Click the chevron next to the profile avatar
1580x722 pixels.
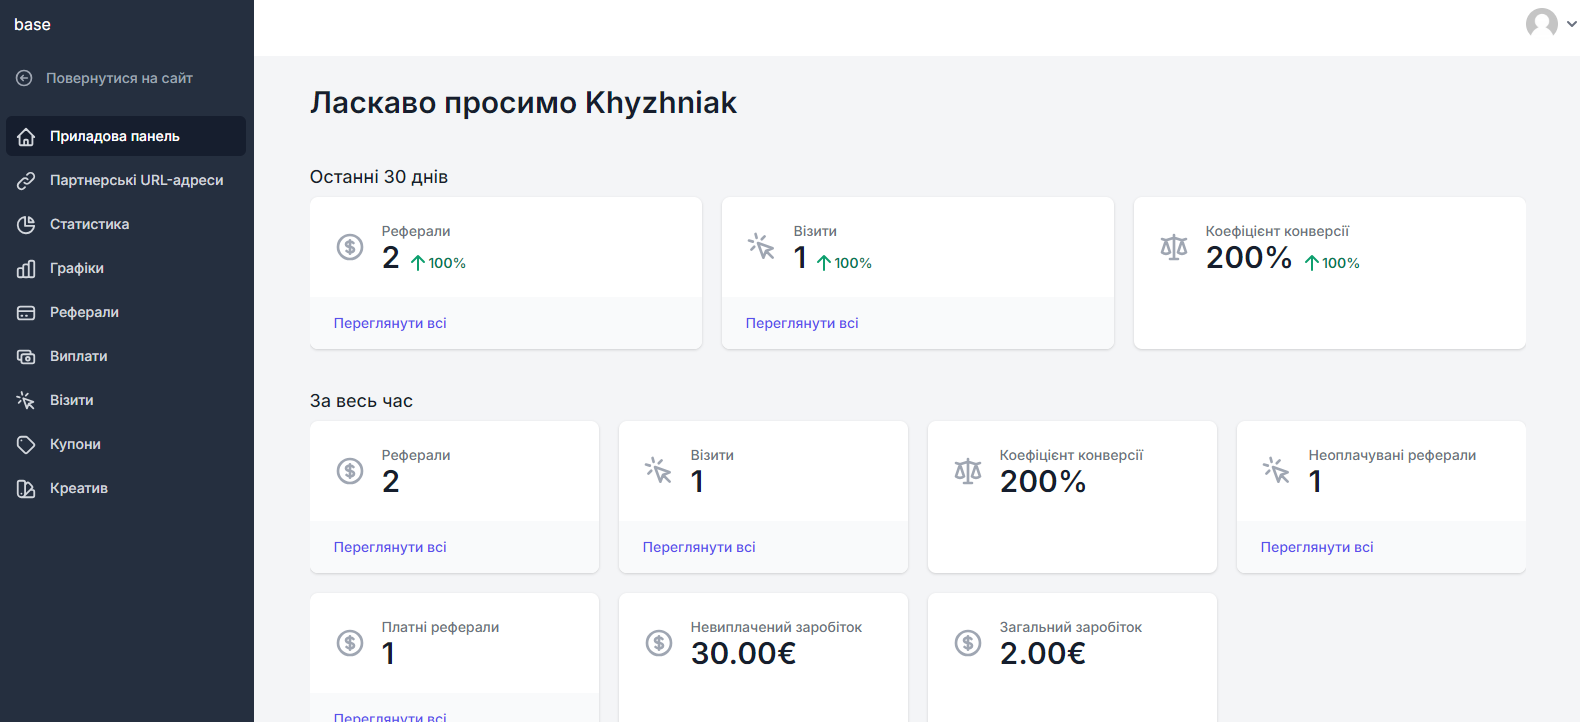[x=1571, y=24]
